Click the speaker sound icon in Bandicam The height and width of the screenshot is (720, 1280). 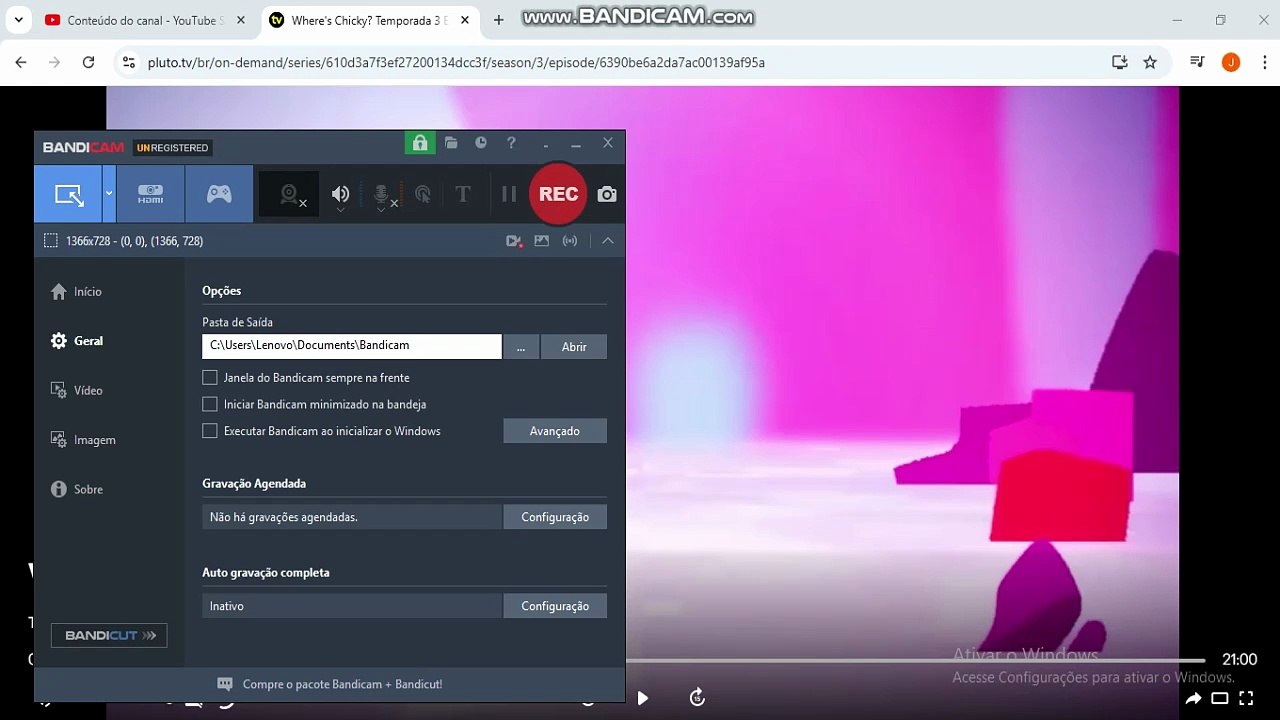(x=341, y=194)
